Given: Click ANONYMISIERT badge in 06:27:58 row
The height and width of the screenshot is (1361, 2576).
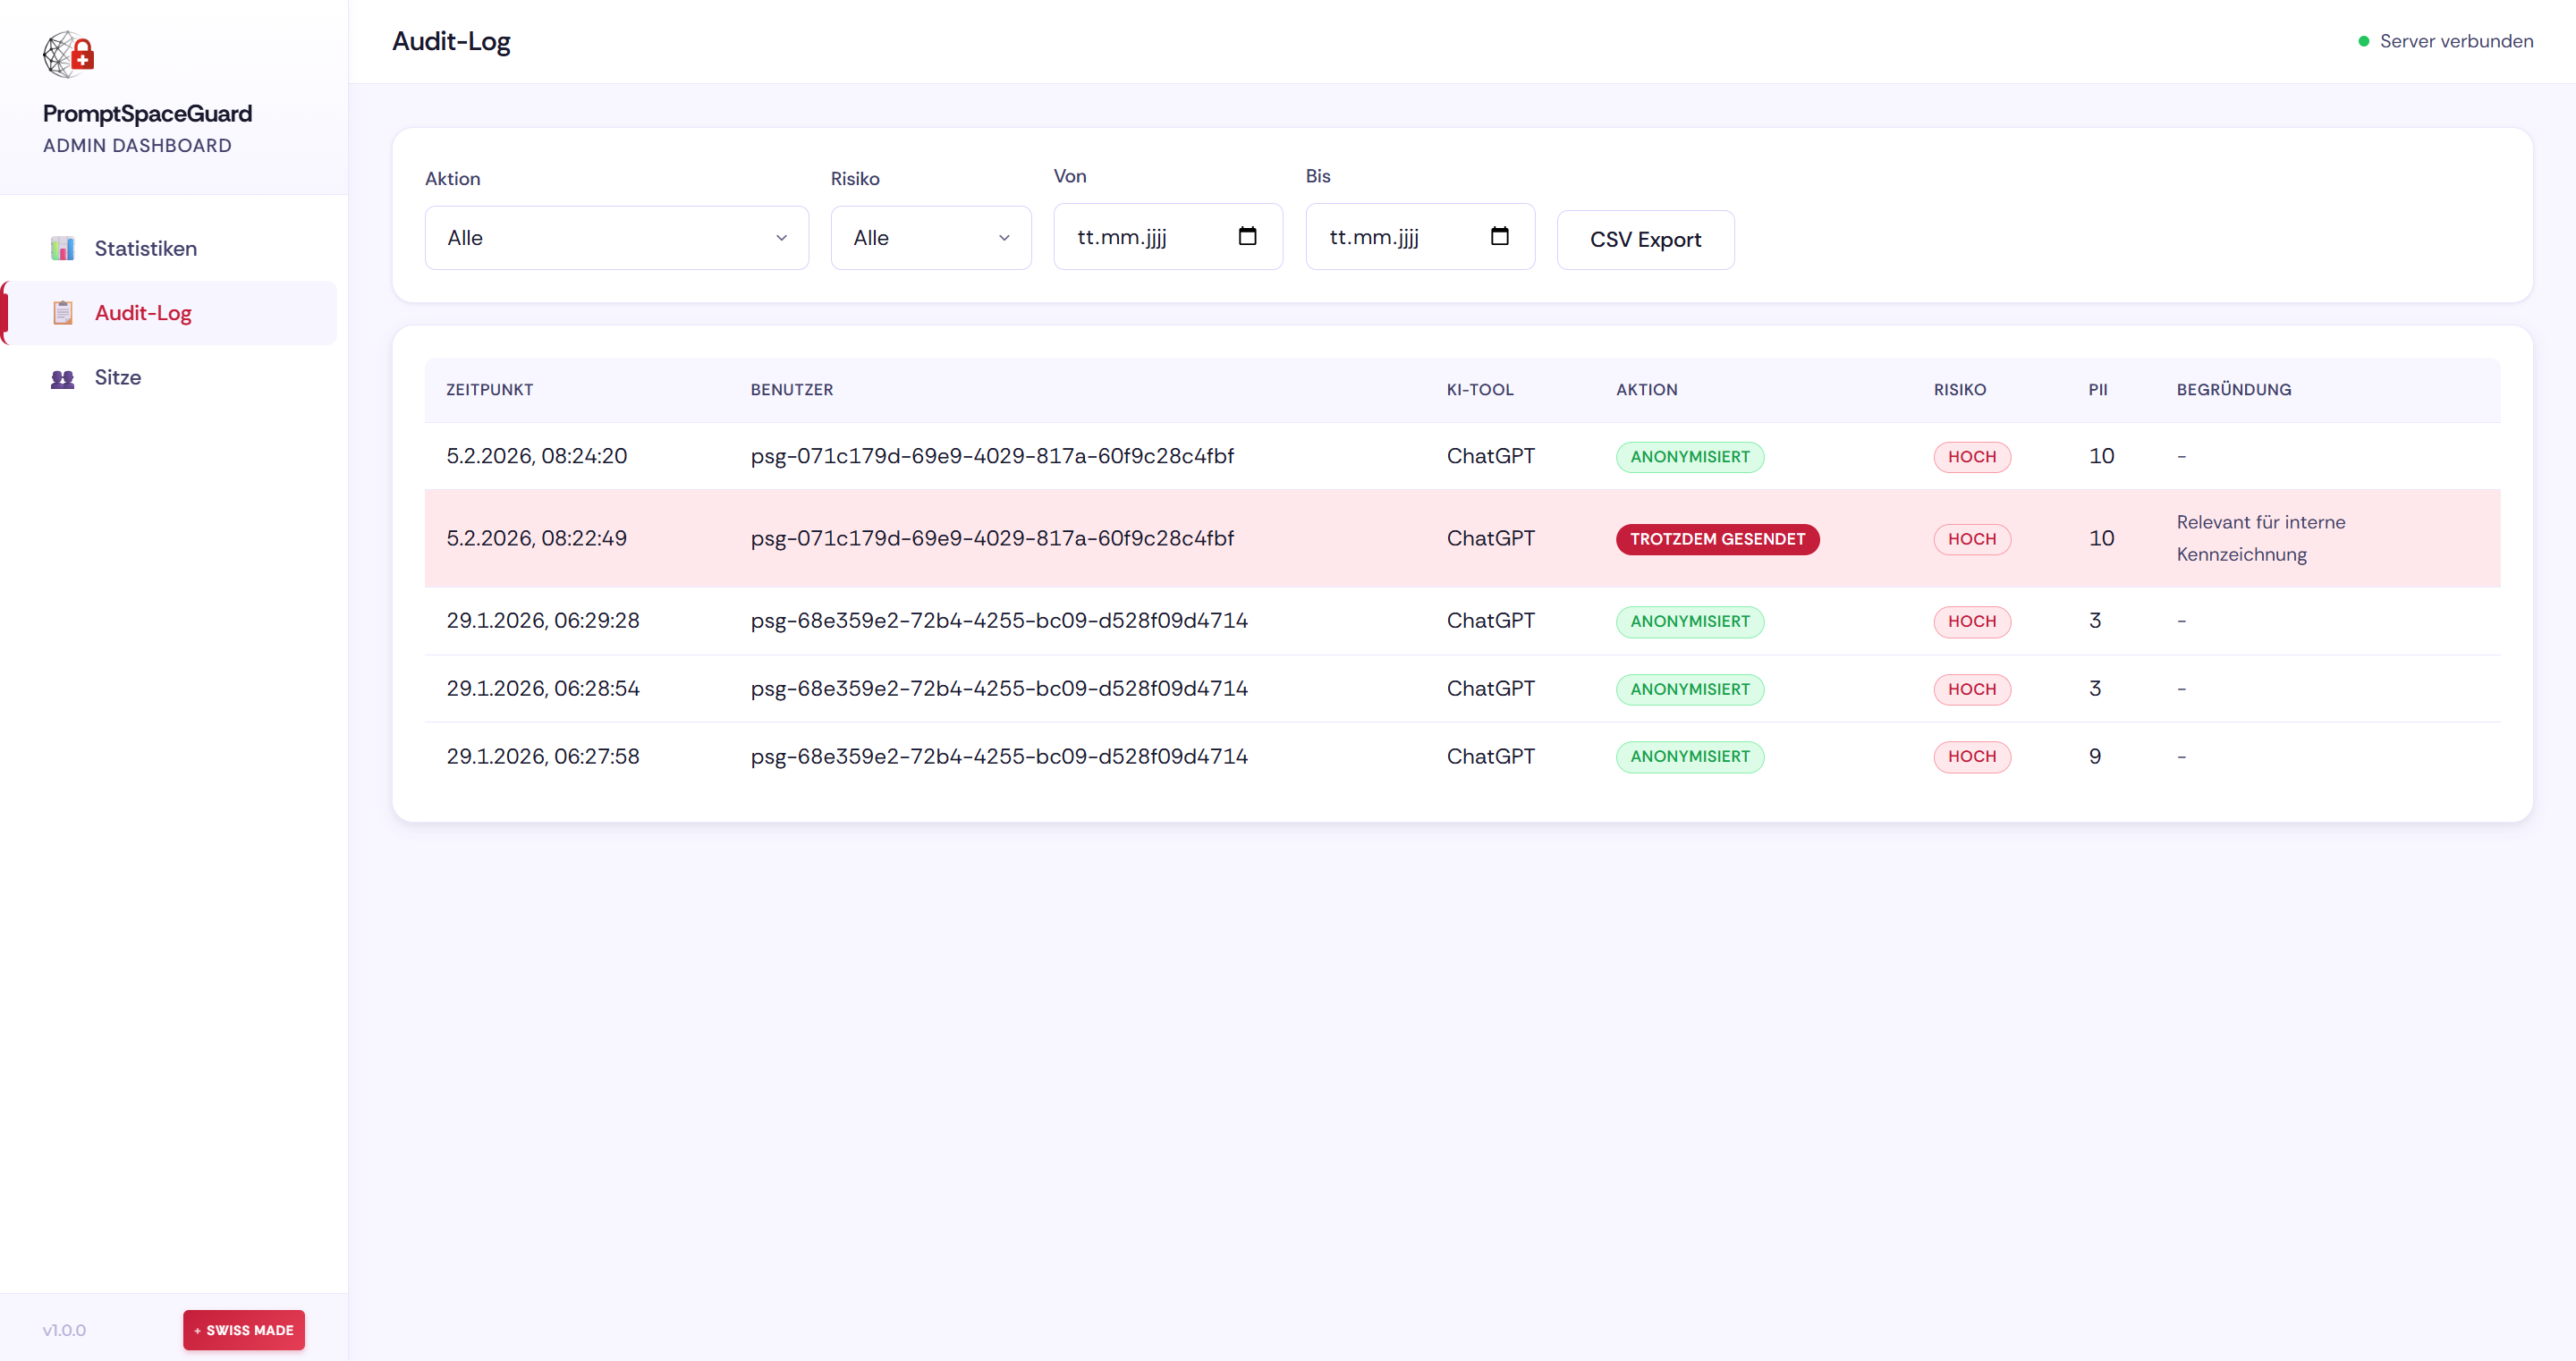Looking at the screenshot, I should (1689, 757).
